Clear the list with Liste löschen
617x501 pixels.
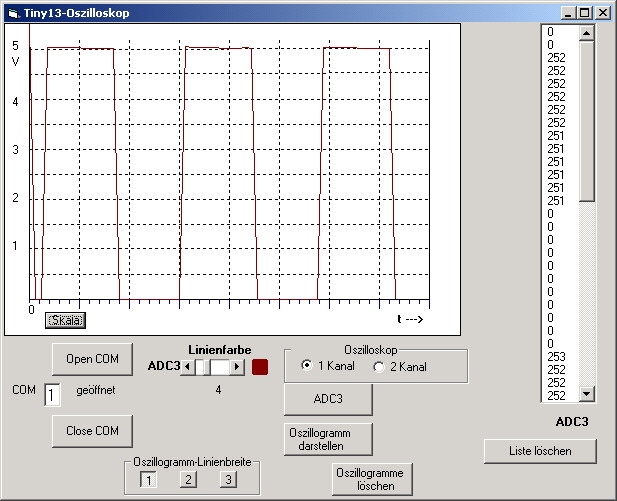pyautogui.click(x=540, y=451)
